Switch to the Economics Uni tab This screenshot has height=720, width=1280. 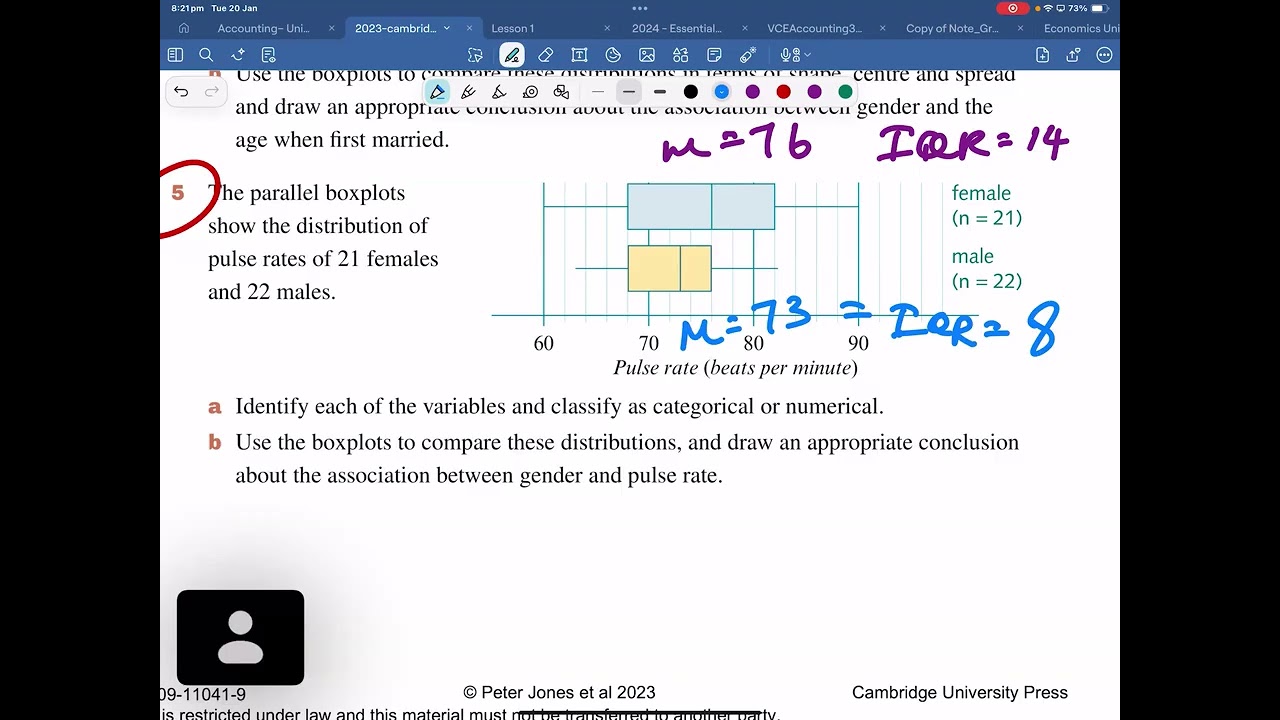point(1081,28)
